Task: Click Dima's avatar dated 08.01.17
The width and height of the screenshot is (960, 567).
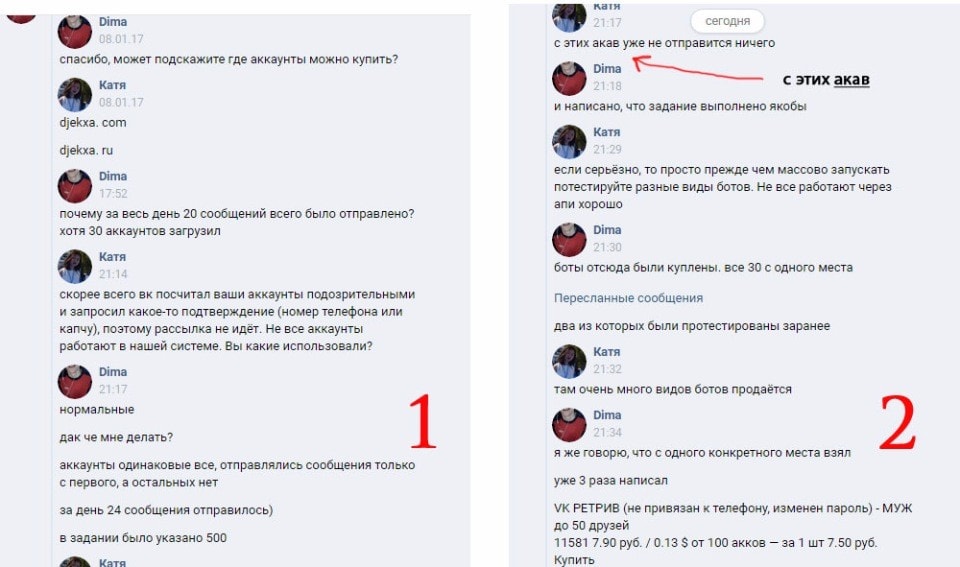Action: pos(75,31)
